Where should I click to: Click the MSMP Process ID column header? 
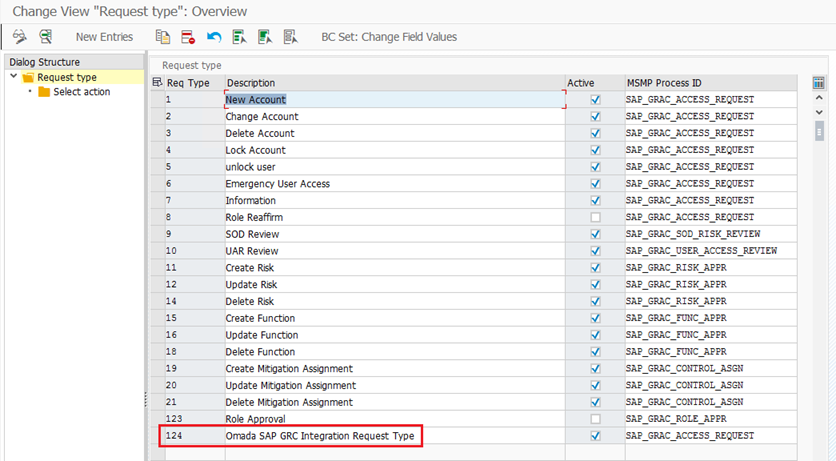[x=711, y=83]
